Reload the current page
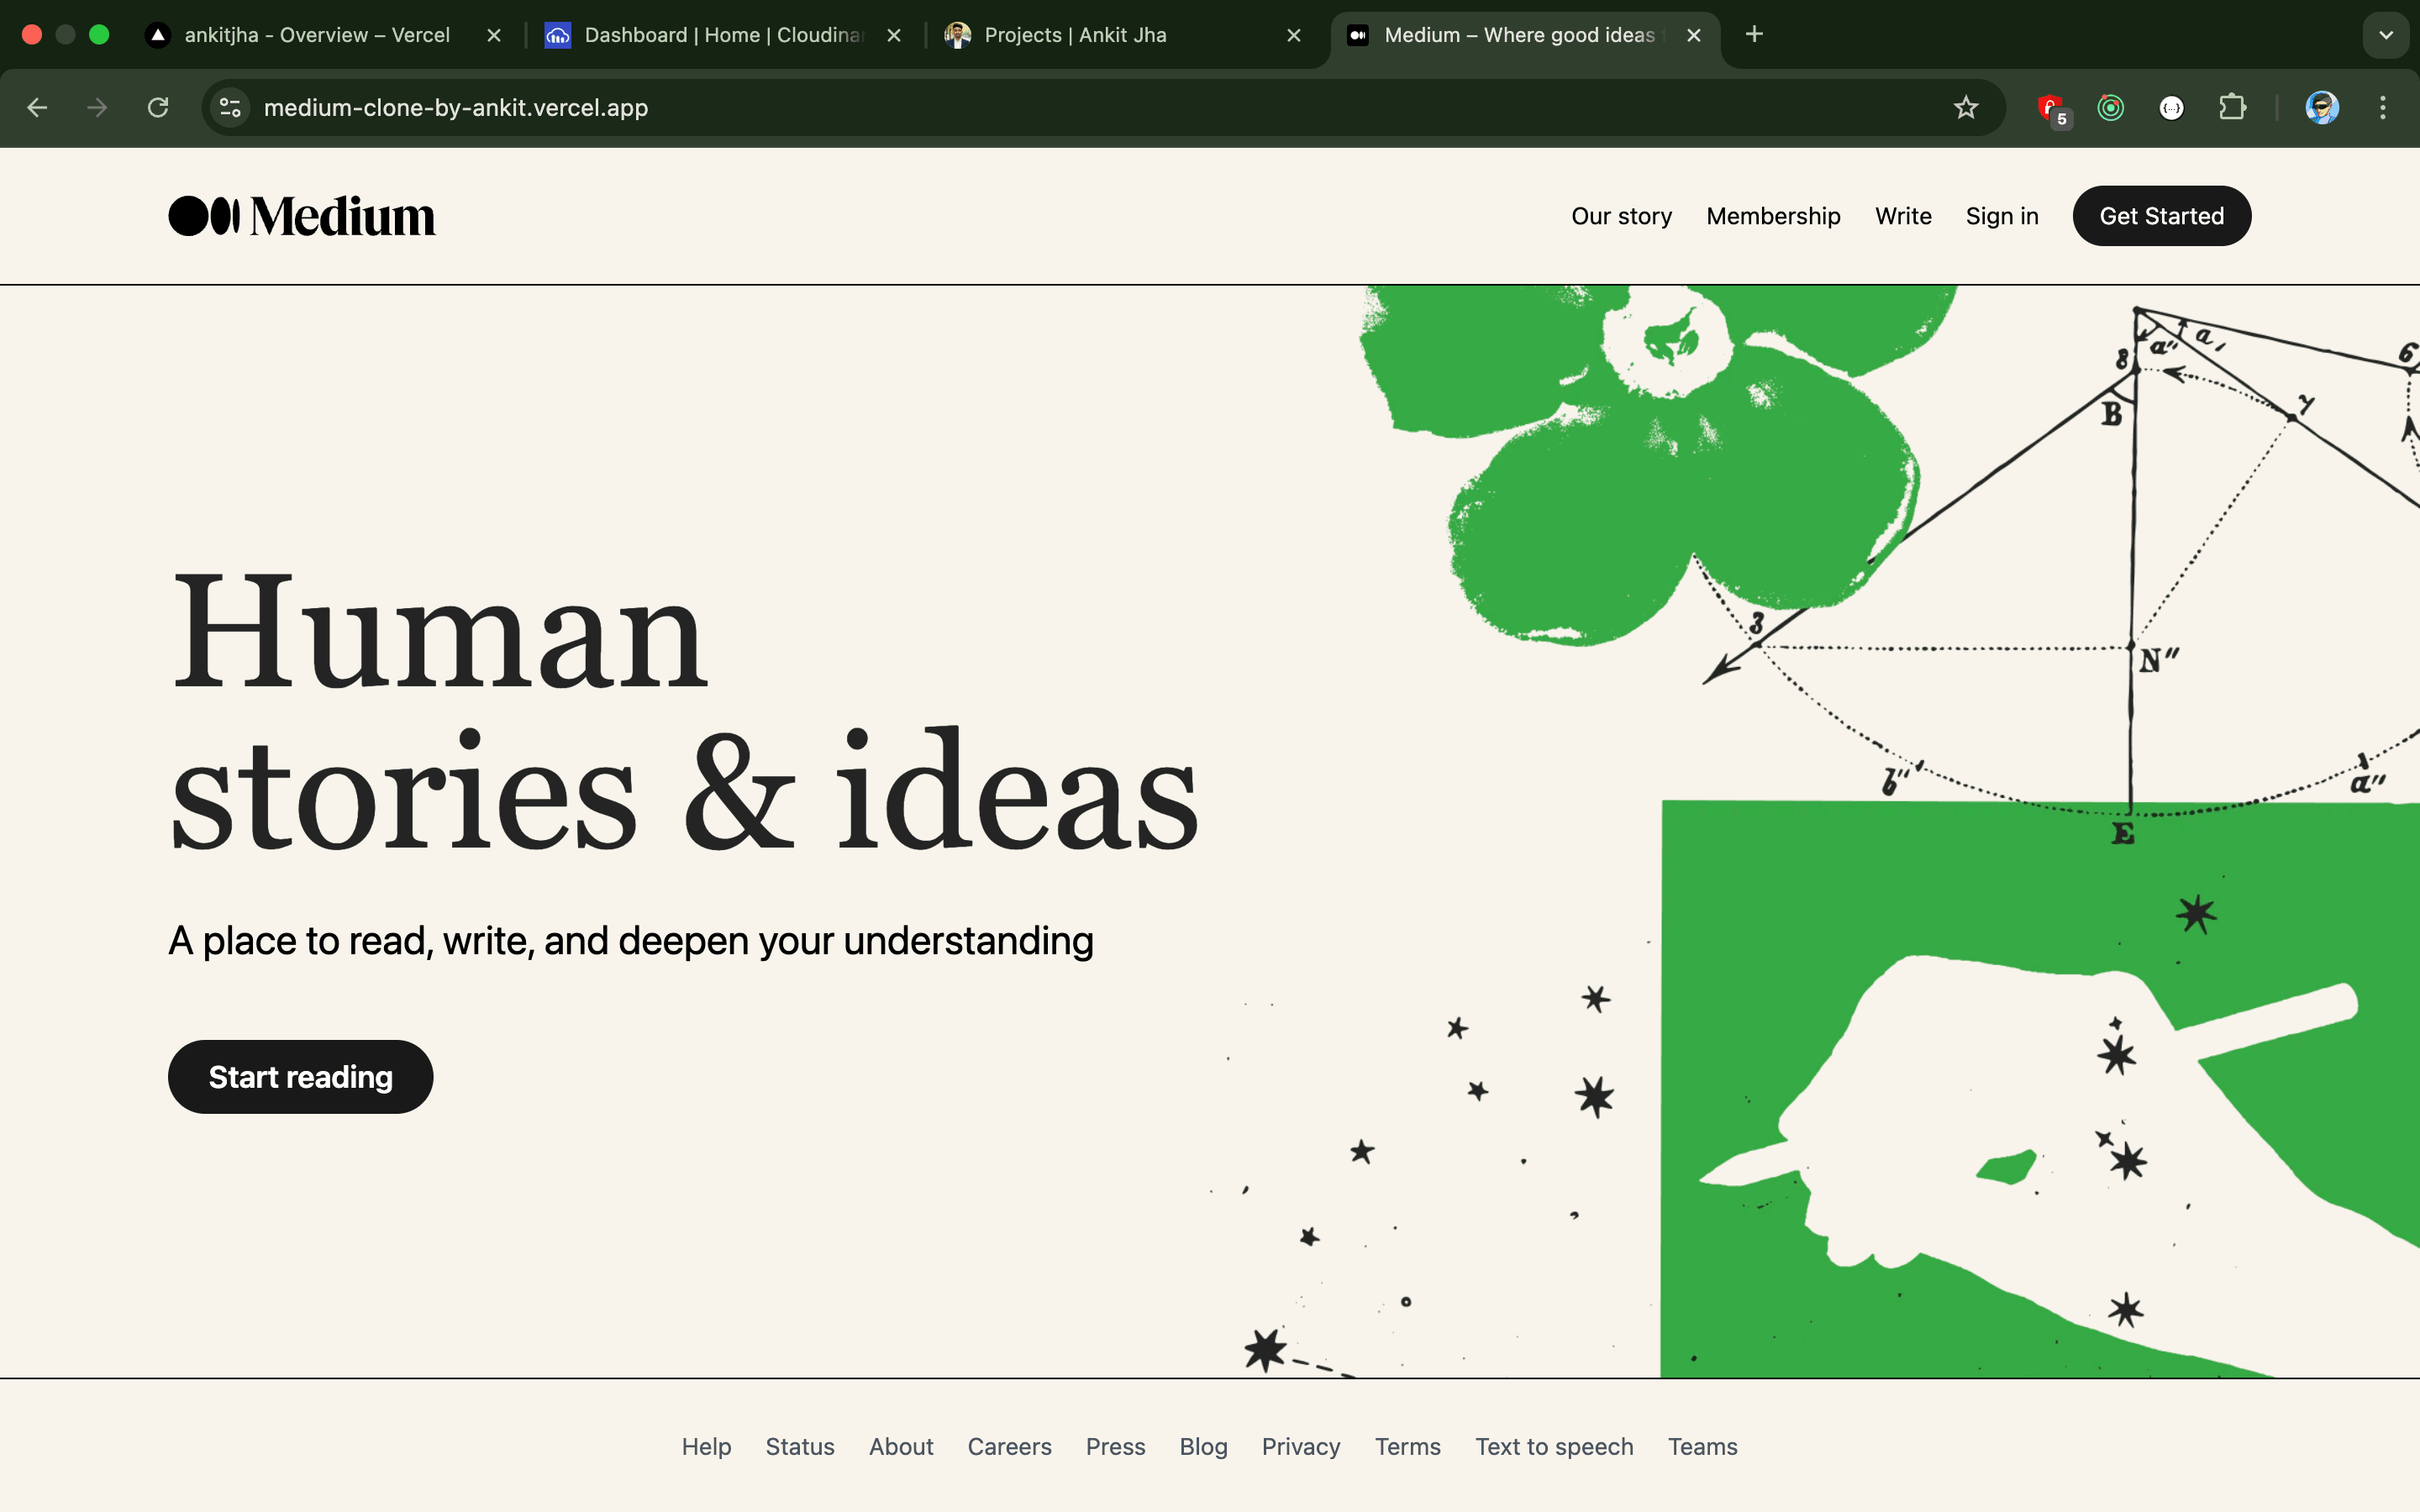This screenshot has width=2420, height=1512. (158, 107)
